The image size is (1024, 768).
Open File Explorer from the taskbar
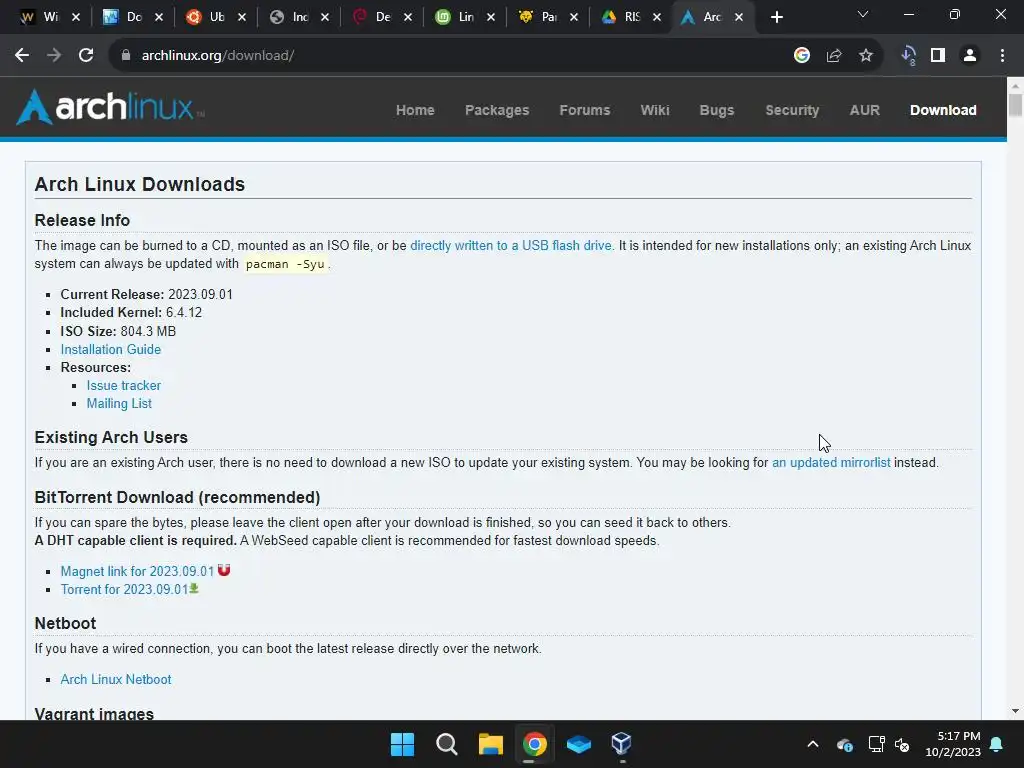[x=490, y=744]
